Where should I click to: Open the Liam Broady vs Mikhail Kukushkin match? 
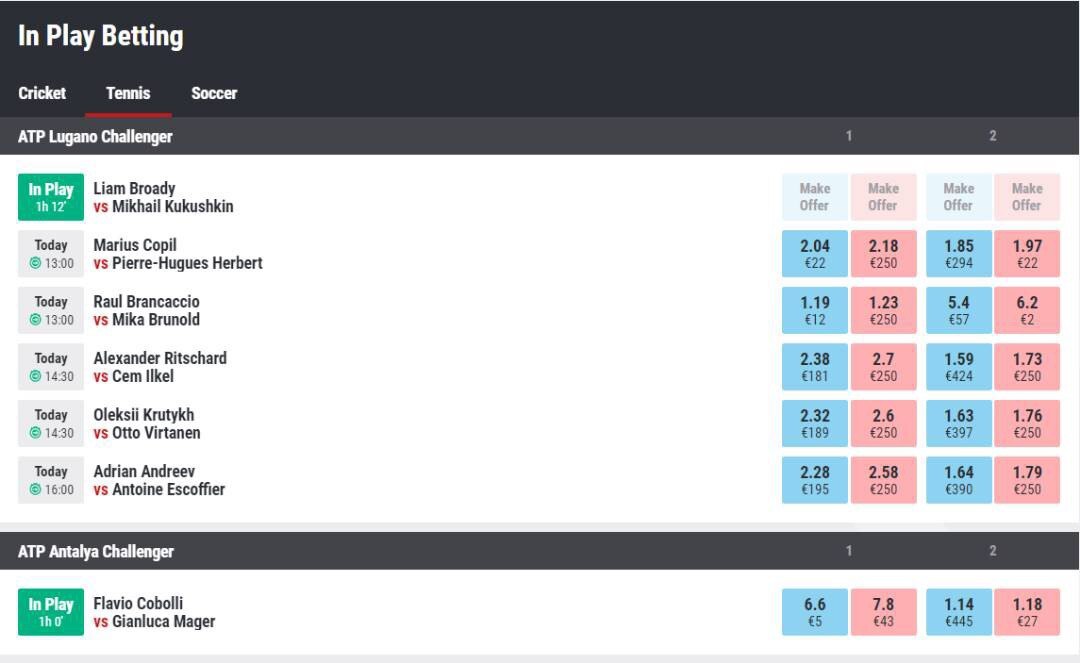(x=163, y=197)
